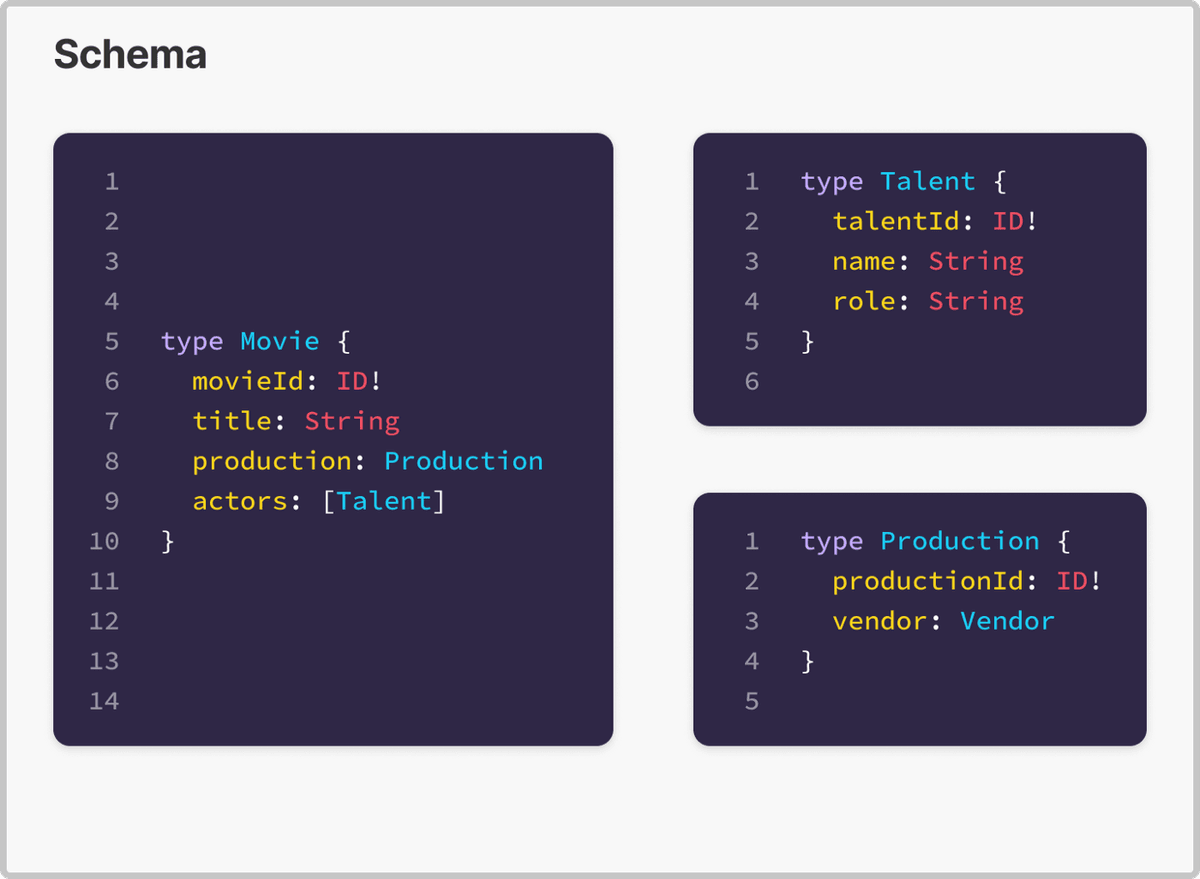Click line number 6 in Talent panel
The height and width of the screenshot is (879, 1200).
pos(752,381)
